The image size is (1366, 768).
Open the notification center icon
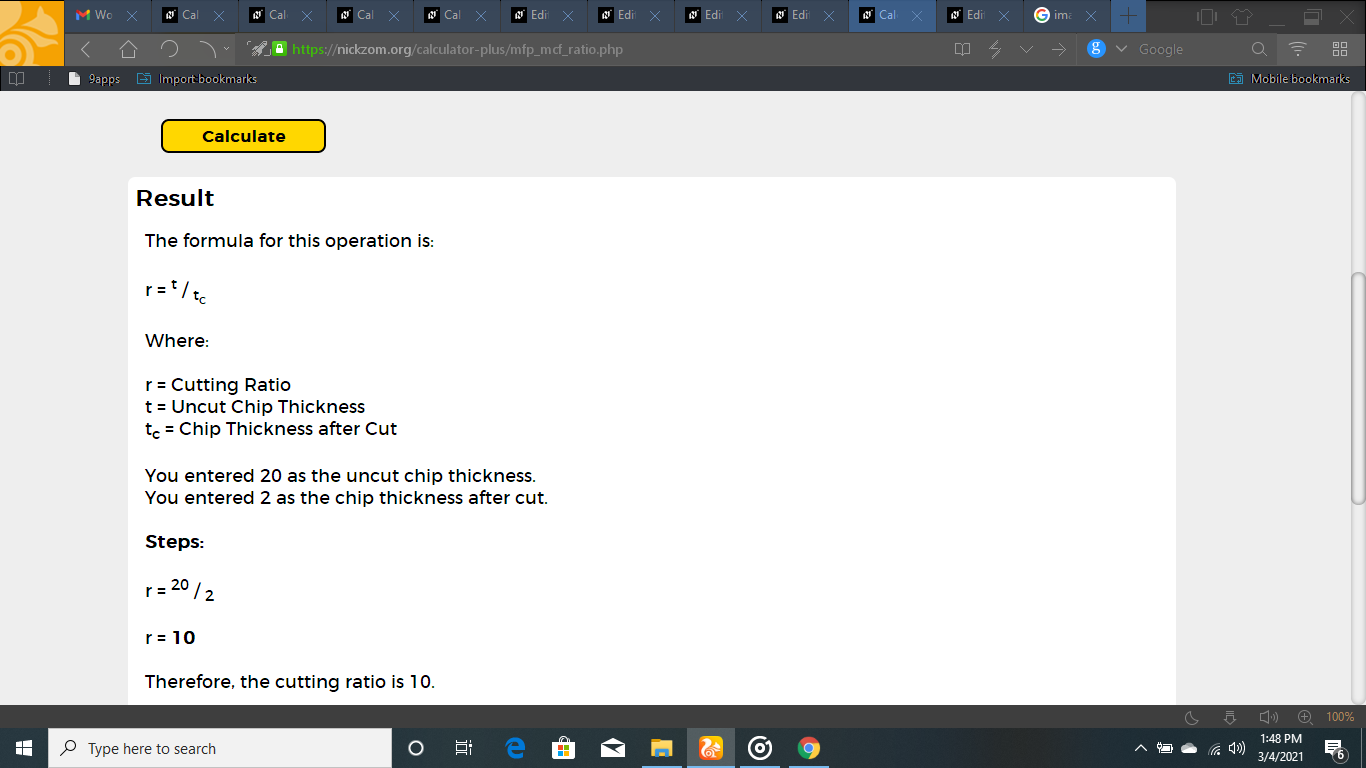pyautogui.click(x=1334, y=748)
